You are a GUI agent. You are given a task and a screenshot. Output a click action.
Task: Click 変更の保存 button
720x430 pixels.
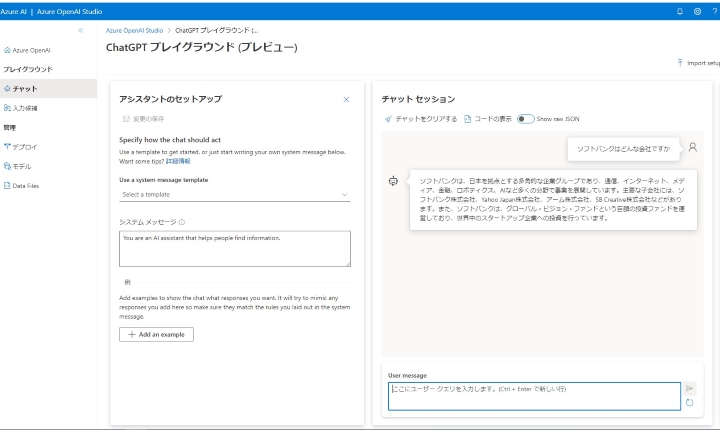(x=145, y=119)
